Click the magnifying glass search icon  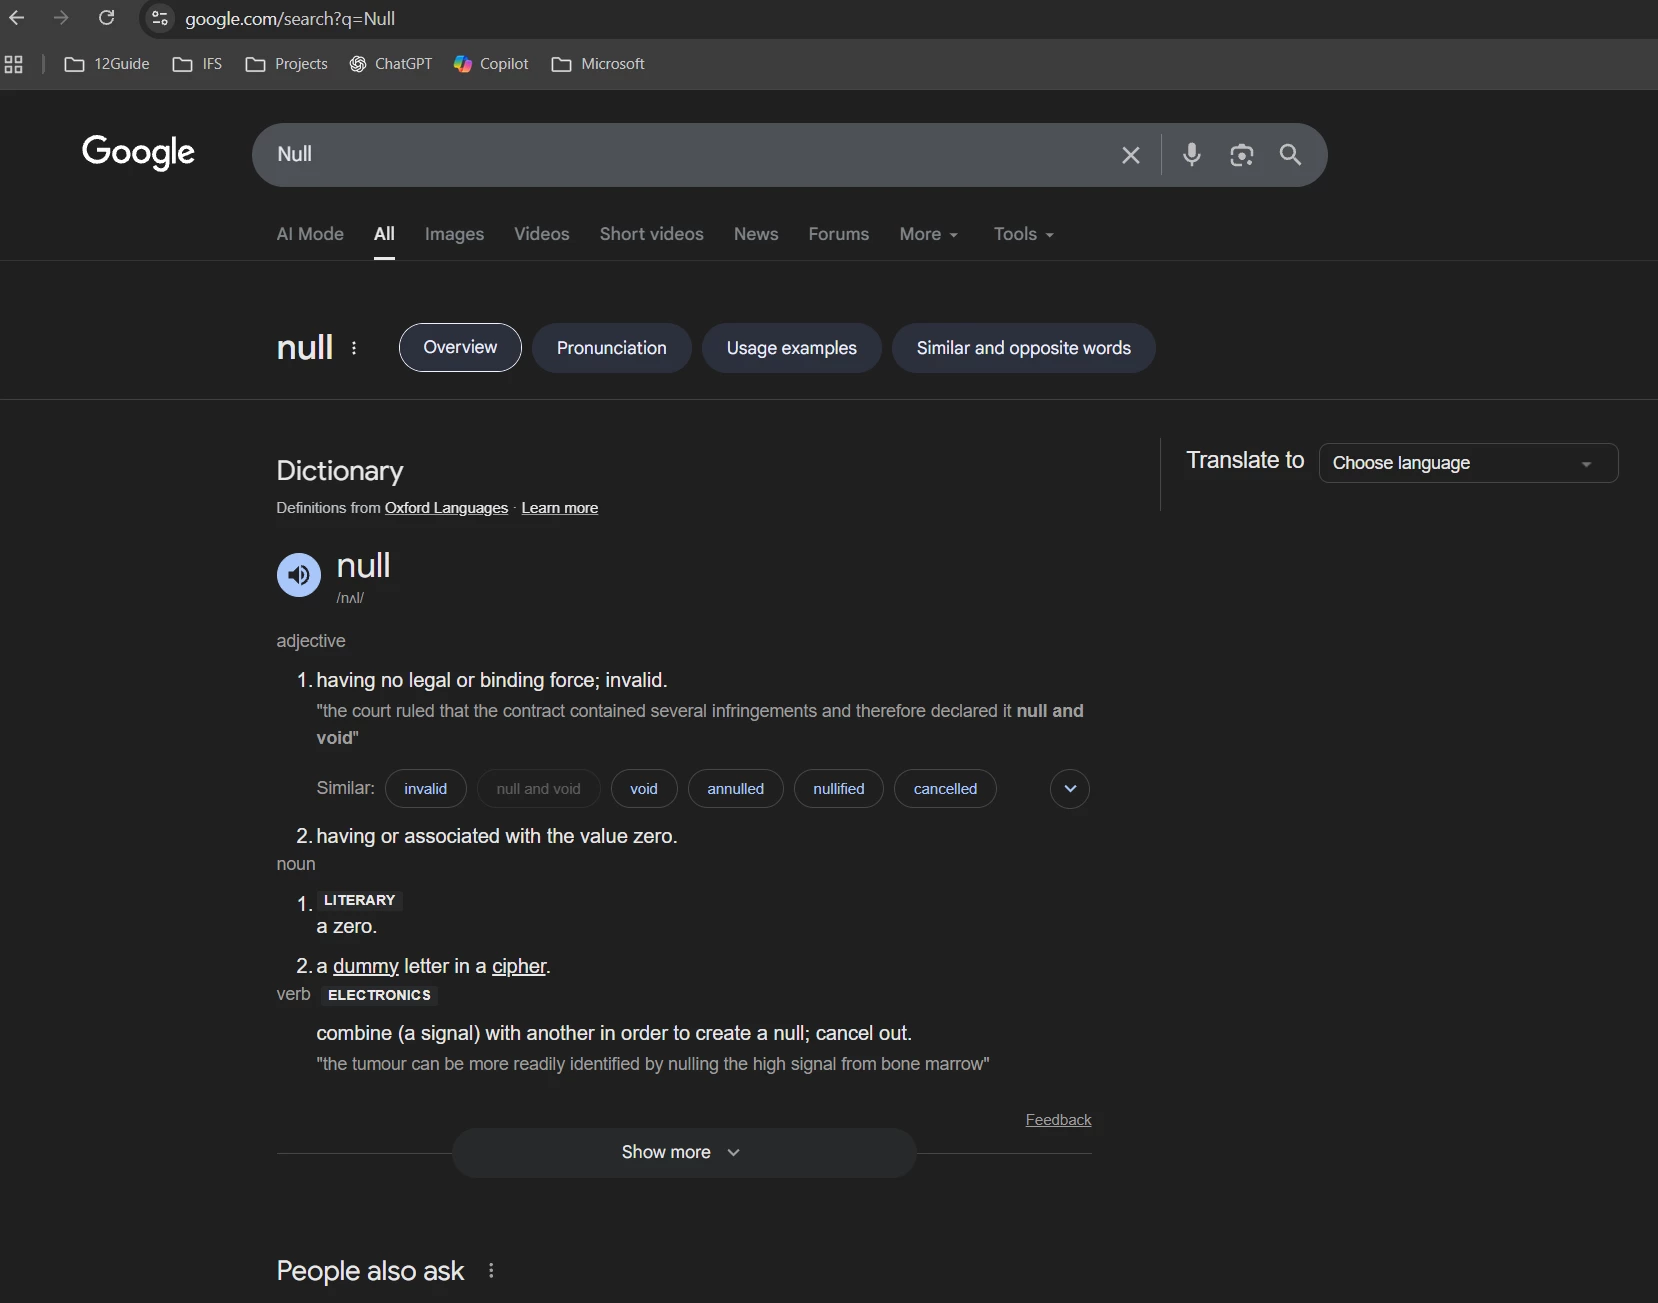[1290, 155]
